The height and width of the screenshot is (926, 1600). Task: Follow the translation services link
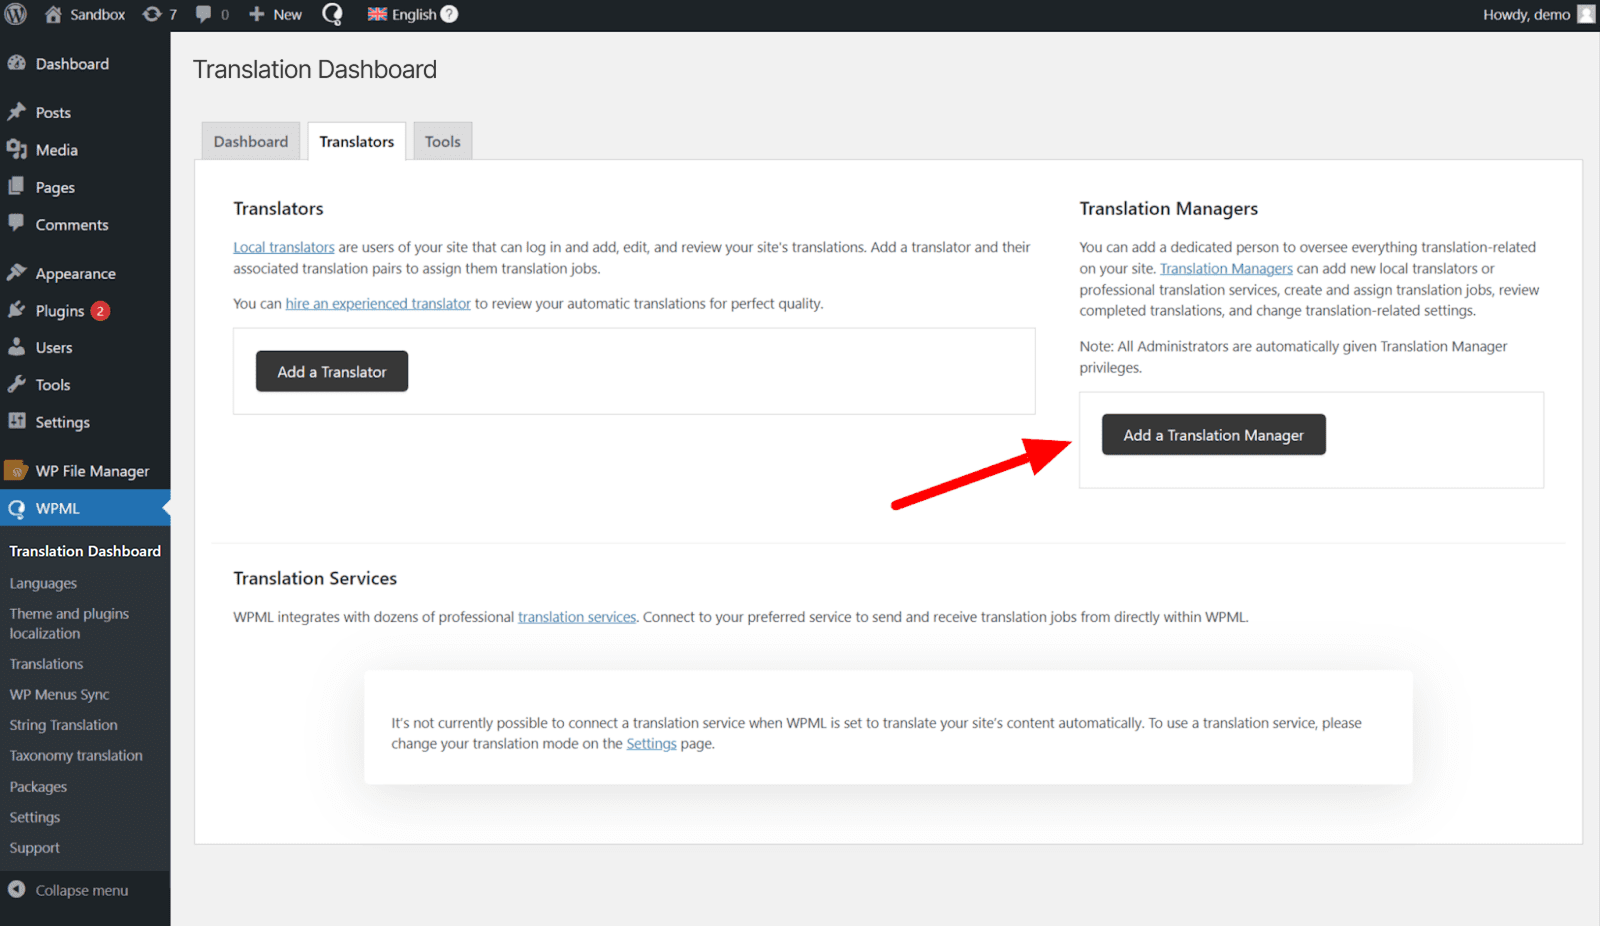pos(577,617)
